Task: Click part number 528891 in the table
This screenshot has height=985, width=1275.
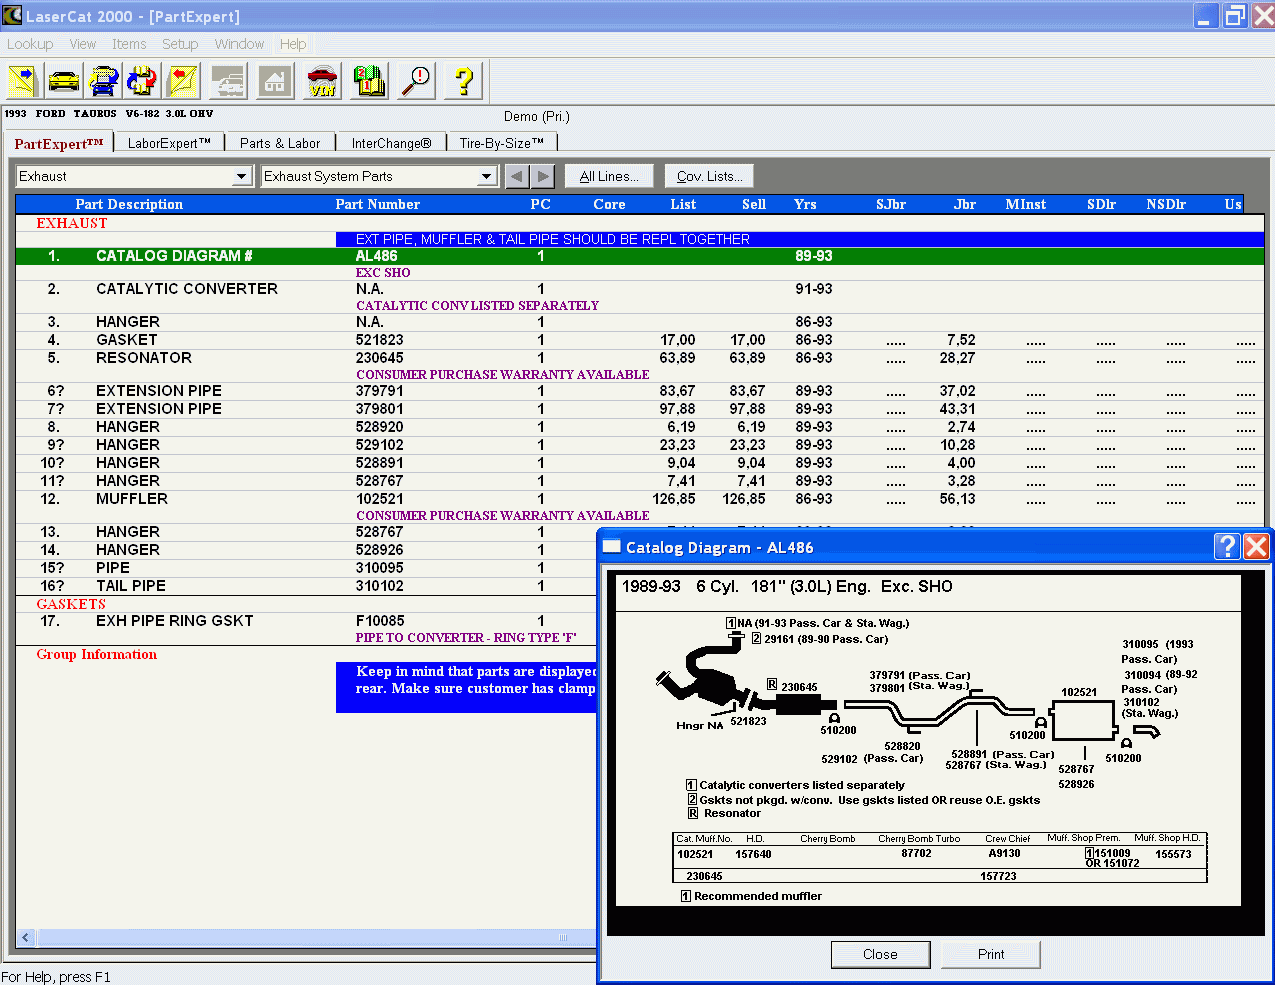Action: [x=380, y=463]
